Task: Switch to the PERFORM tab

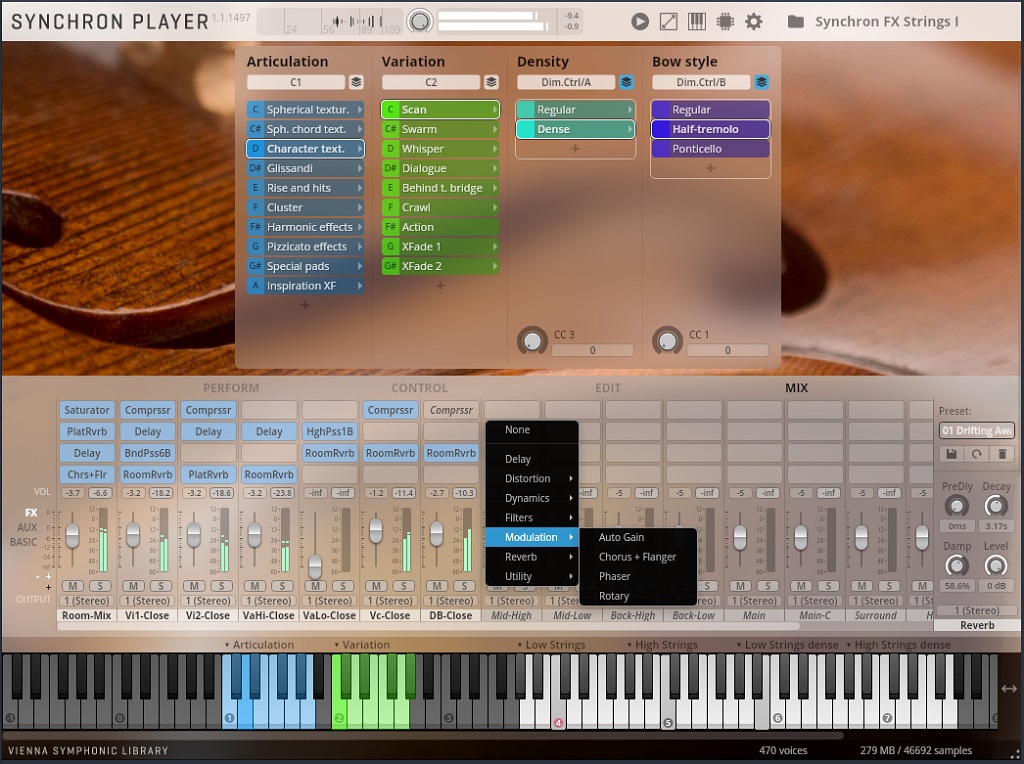Action: tap(231, 388)
